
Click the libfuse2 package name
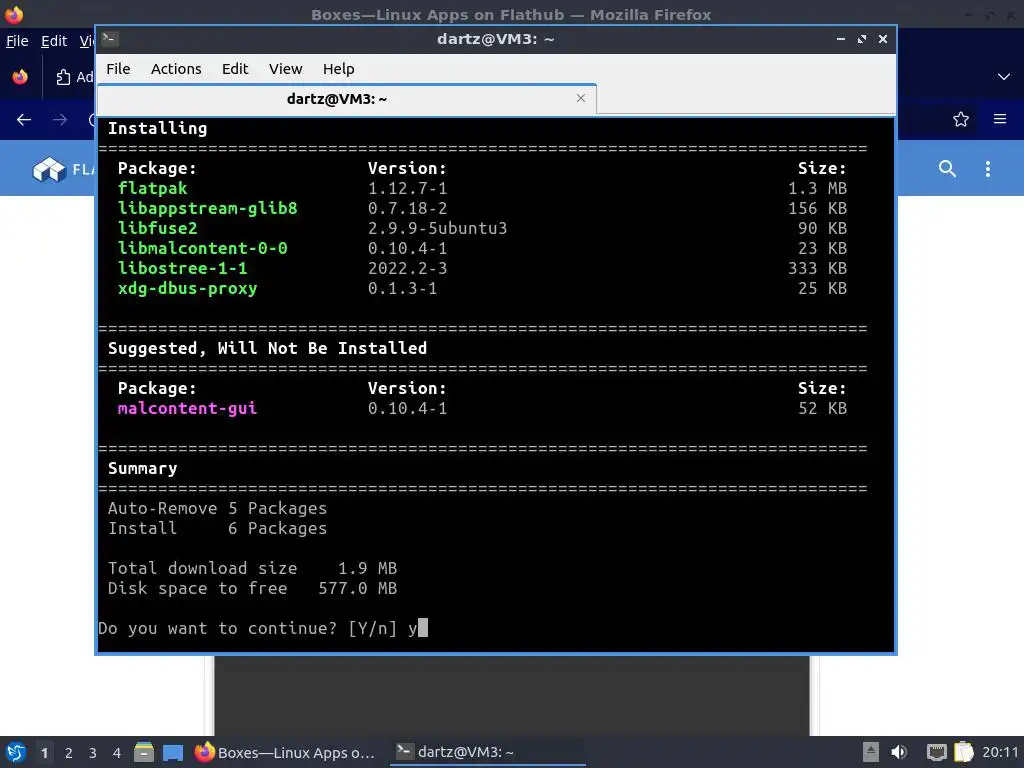(x=157, y=228)
